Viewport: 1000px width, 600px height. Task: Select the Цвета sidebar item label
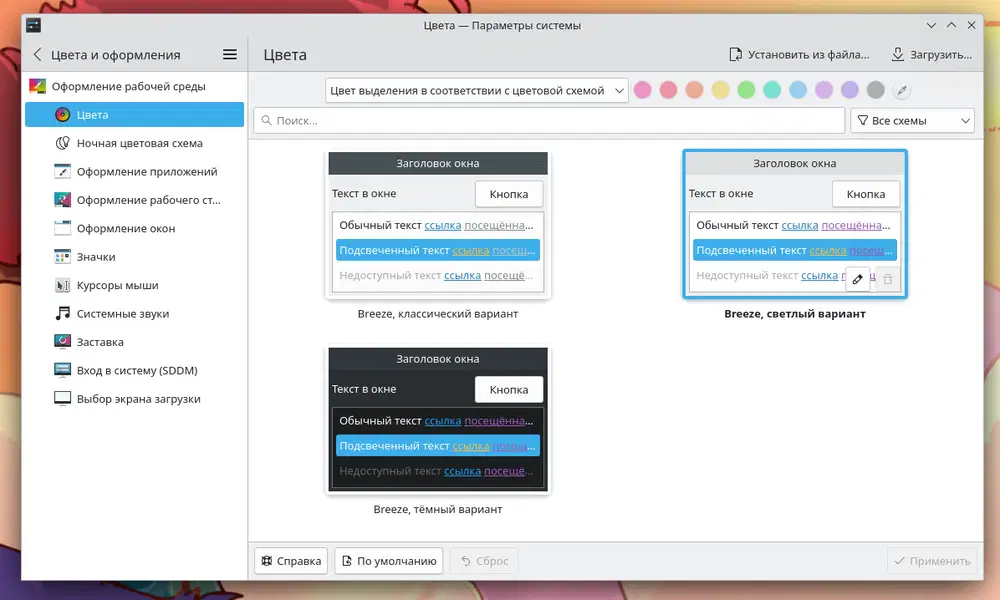click(x=92, y=115)
